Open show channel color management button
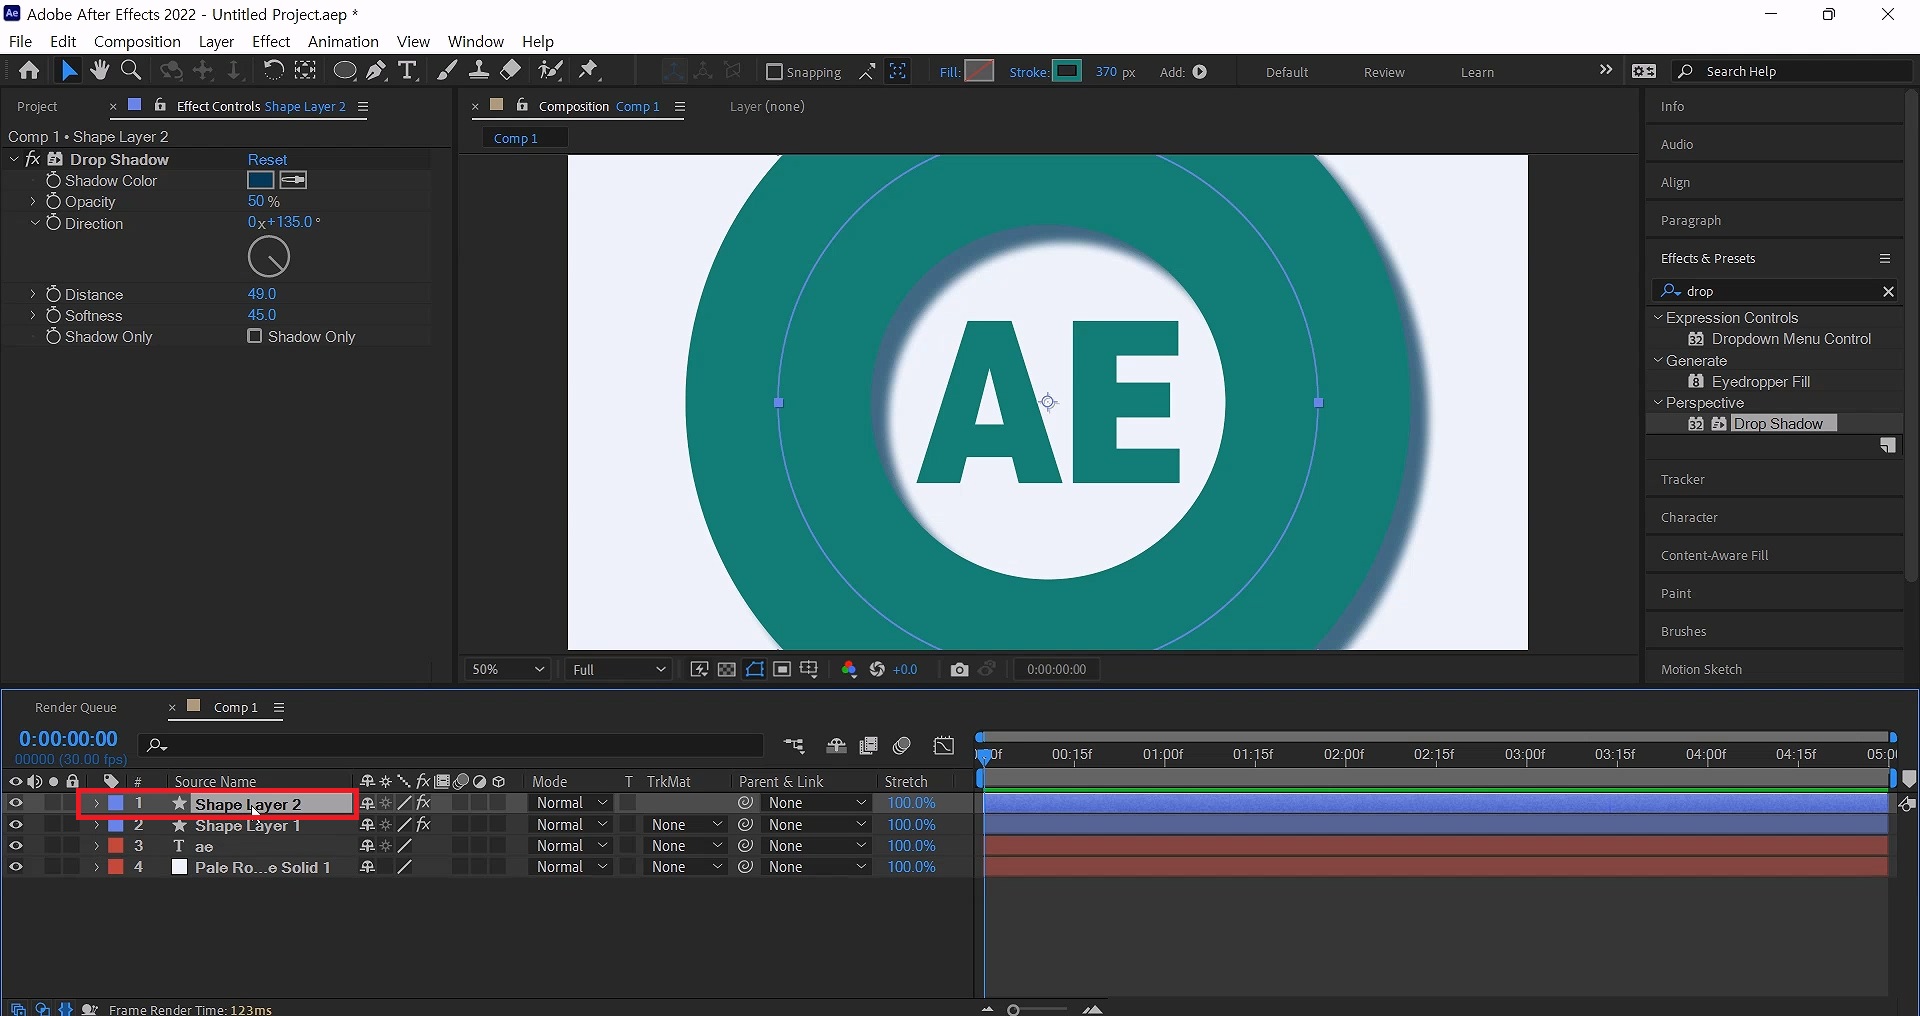 pyautogui.click(x=849, y=669)
